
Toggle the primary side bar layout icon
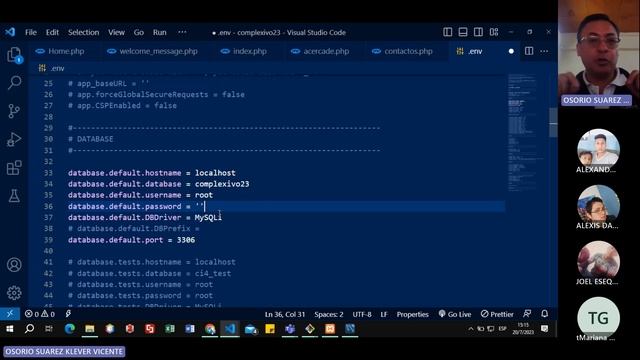pyautogui.click(x=447, y=32)
